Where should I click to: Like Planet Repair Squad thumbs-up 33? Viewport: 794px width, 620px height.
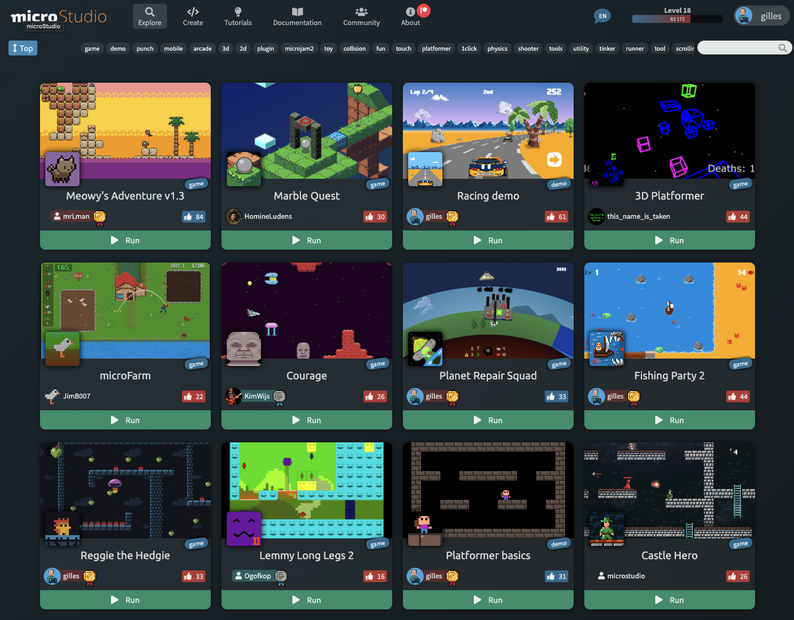click(556, 397)
